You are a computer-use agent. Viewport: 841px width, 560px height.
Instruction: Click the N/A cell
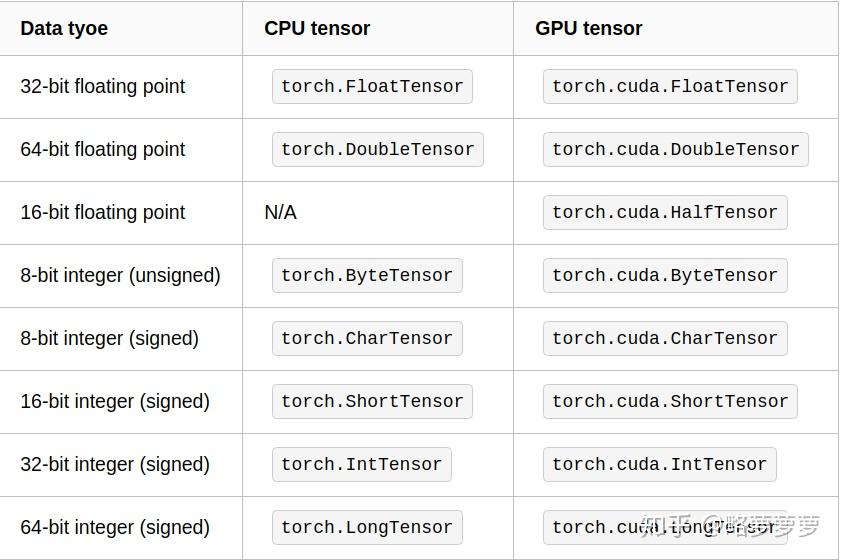click(281, 212)
